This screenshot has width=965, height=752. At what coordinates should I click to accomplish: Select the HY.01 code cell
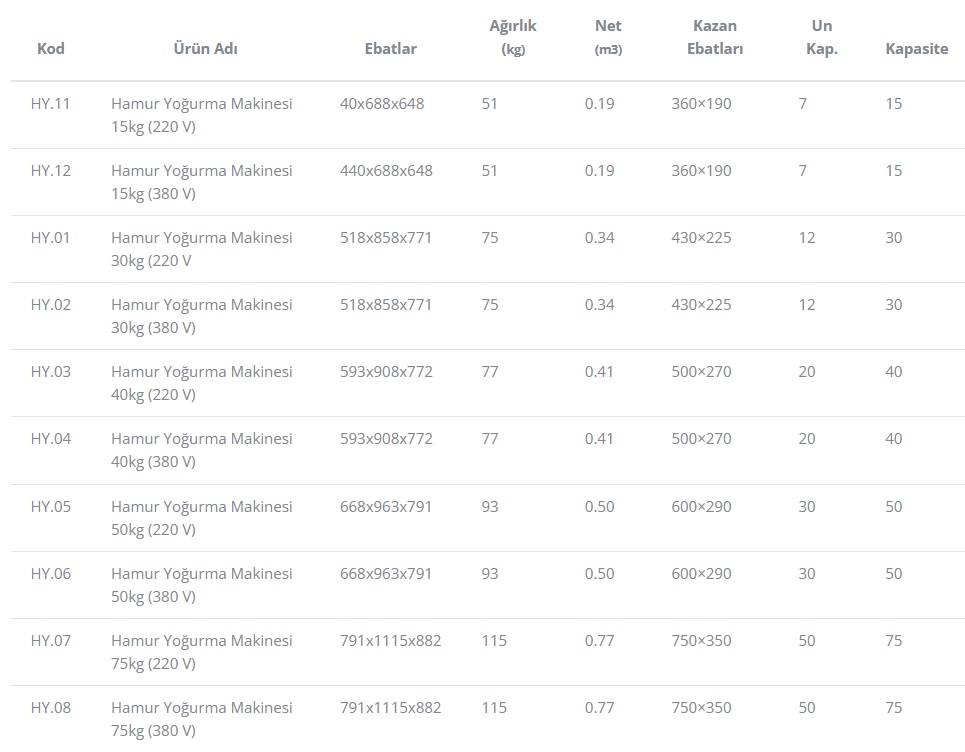51,237
